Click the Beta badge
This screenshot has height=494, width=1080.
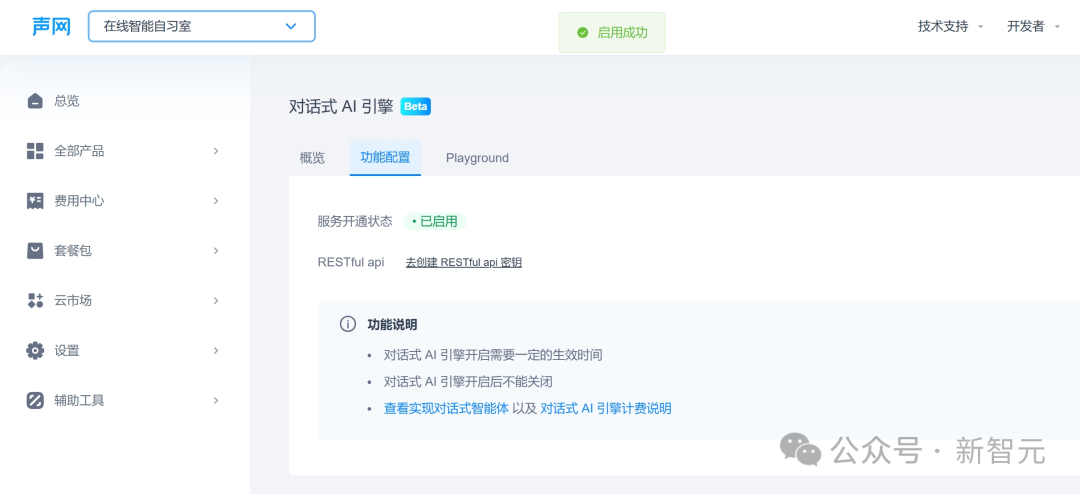[x=415, y=107]
